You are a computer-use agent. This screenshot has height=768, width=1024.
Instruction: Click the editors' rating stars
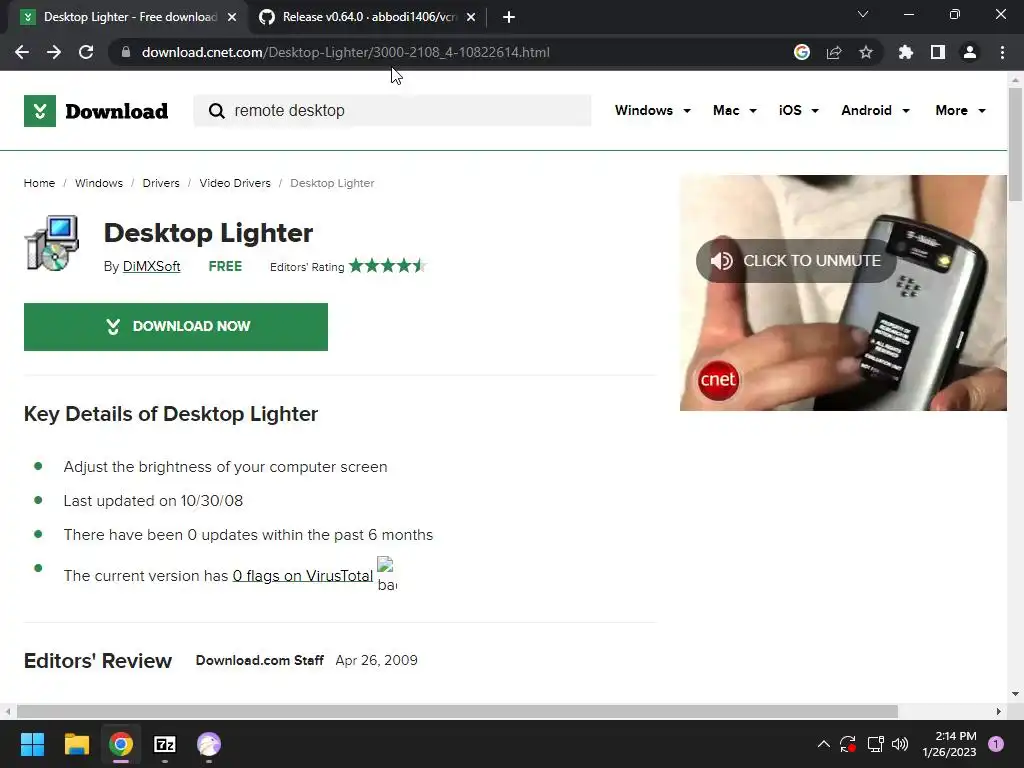coord(387,266)
